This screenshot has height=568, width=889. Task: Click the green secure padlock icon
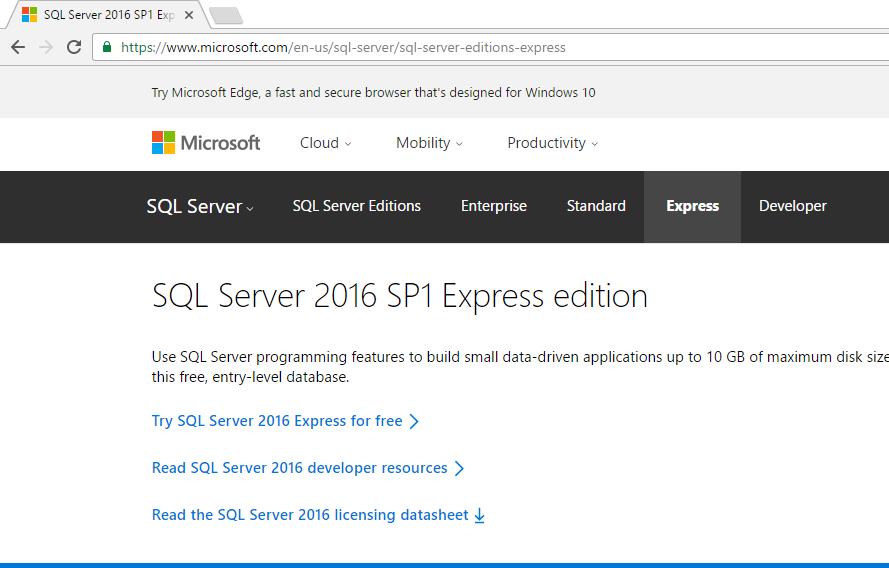pos(107,47)
